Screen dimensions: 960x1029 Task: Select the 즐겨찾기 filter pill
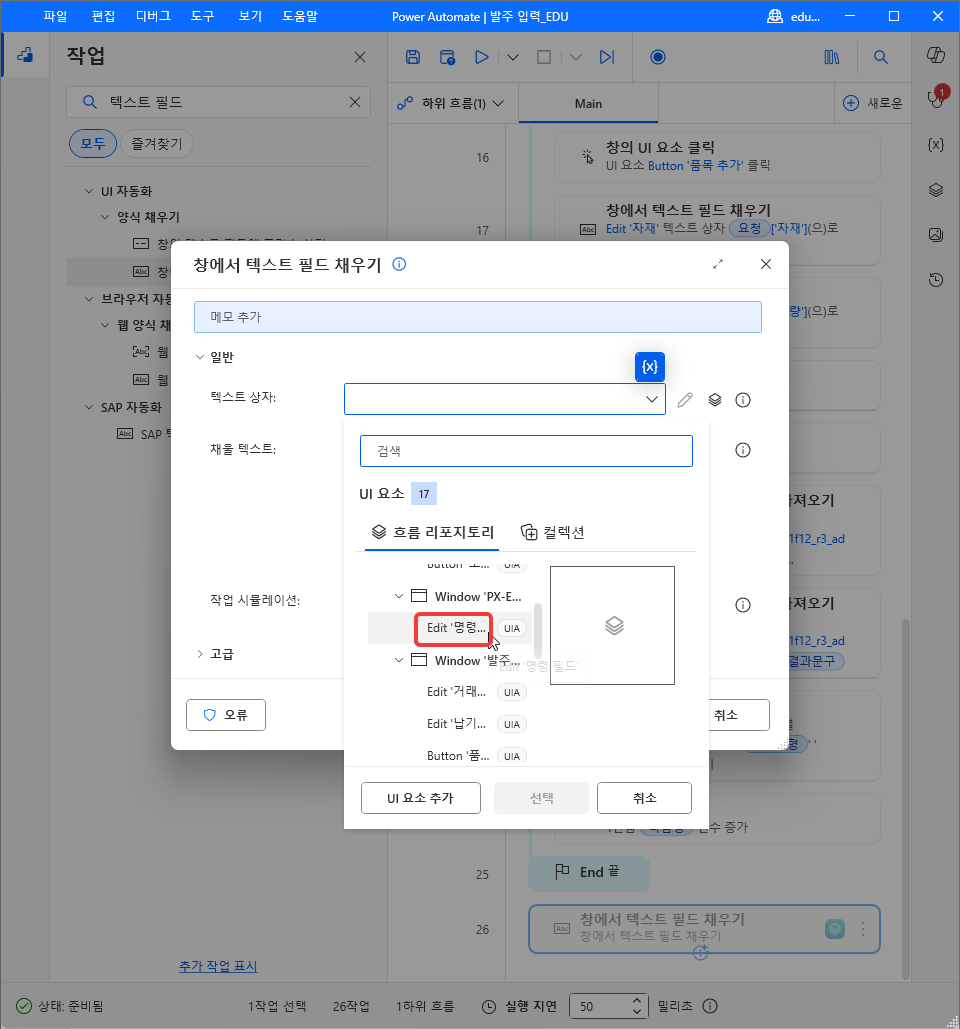click(x=157, y=143)
